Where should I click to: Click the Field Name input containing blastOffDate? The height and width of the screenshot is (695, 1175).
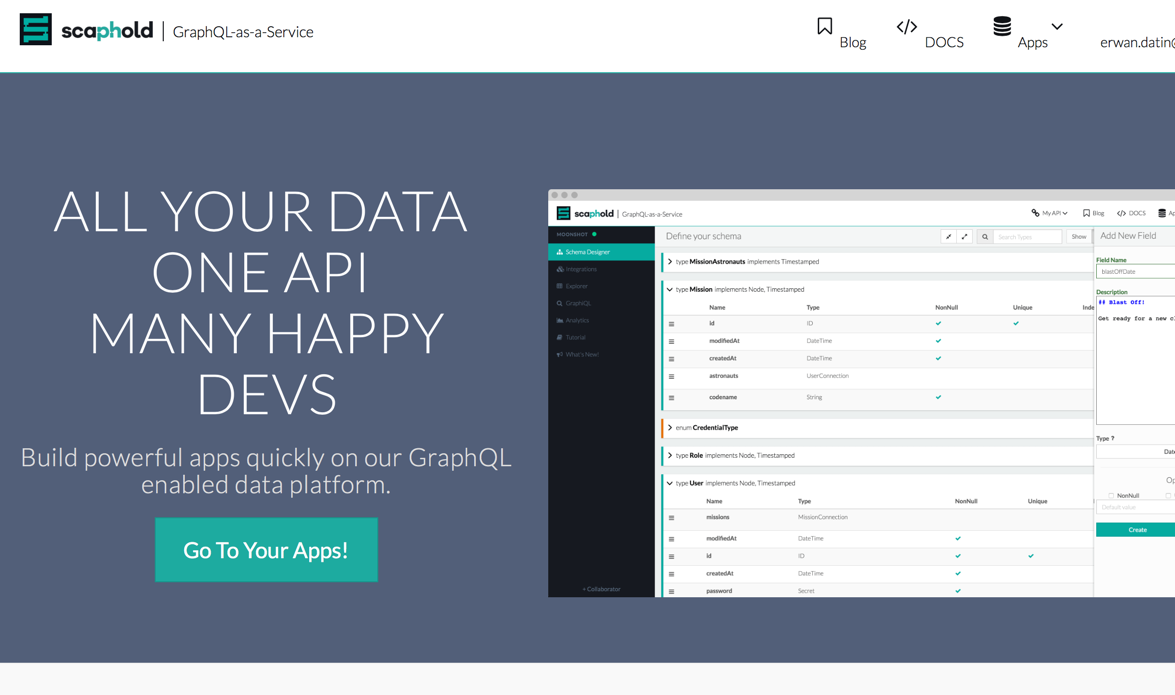coord(1135,271)
